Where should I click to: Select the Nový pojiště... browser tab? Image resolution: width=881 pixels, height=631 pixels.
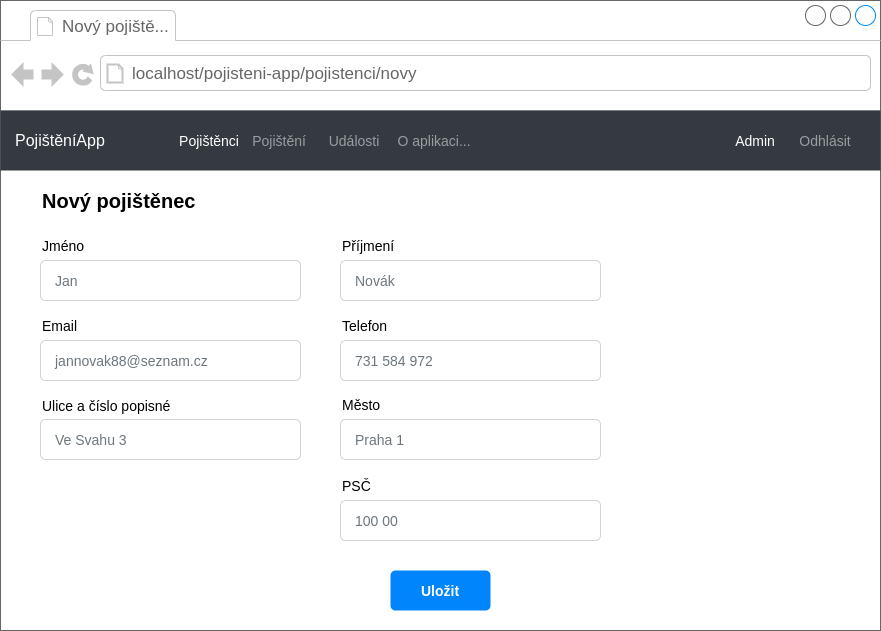pyautogui.click(x=103, y=26)
